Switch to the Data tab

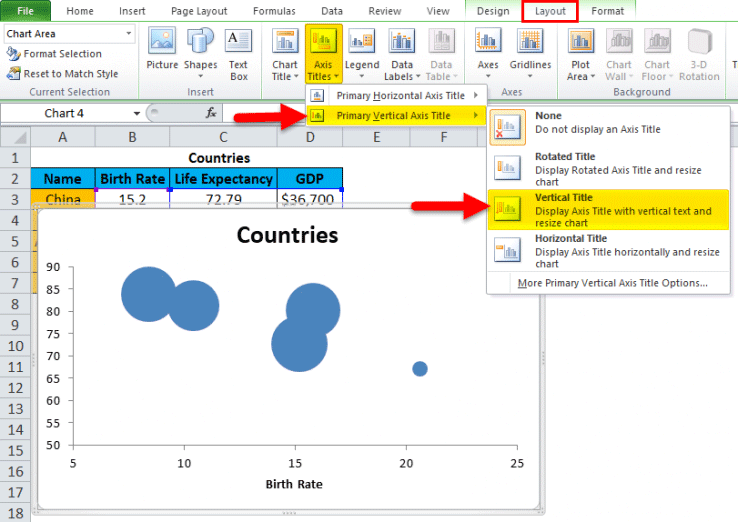pyautogui.click(x=331, y=11)
